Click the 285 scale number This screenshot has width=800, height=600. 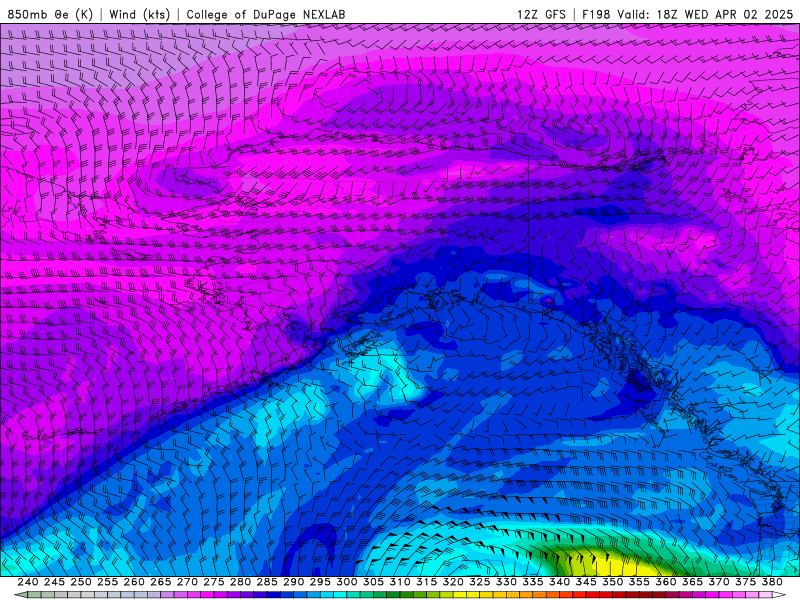(267, 582)
